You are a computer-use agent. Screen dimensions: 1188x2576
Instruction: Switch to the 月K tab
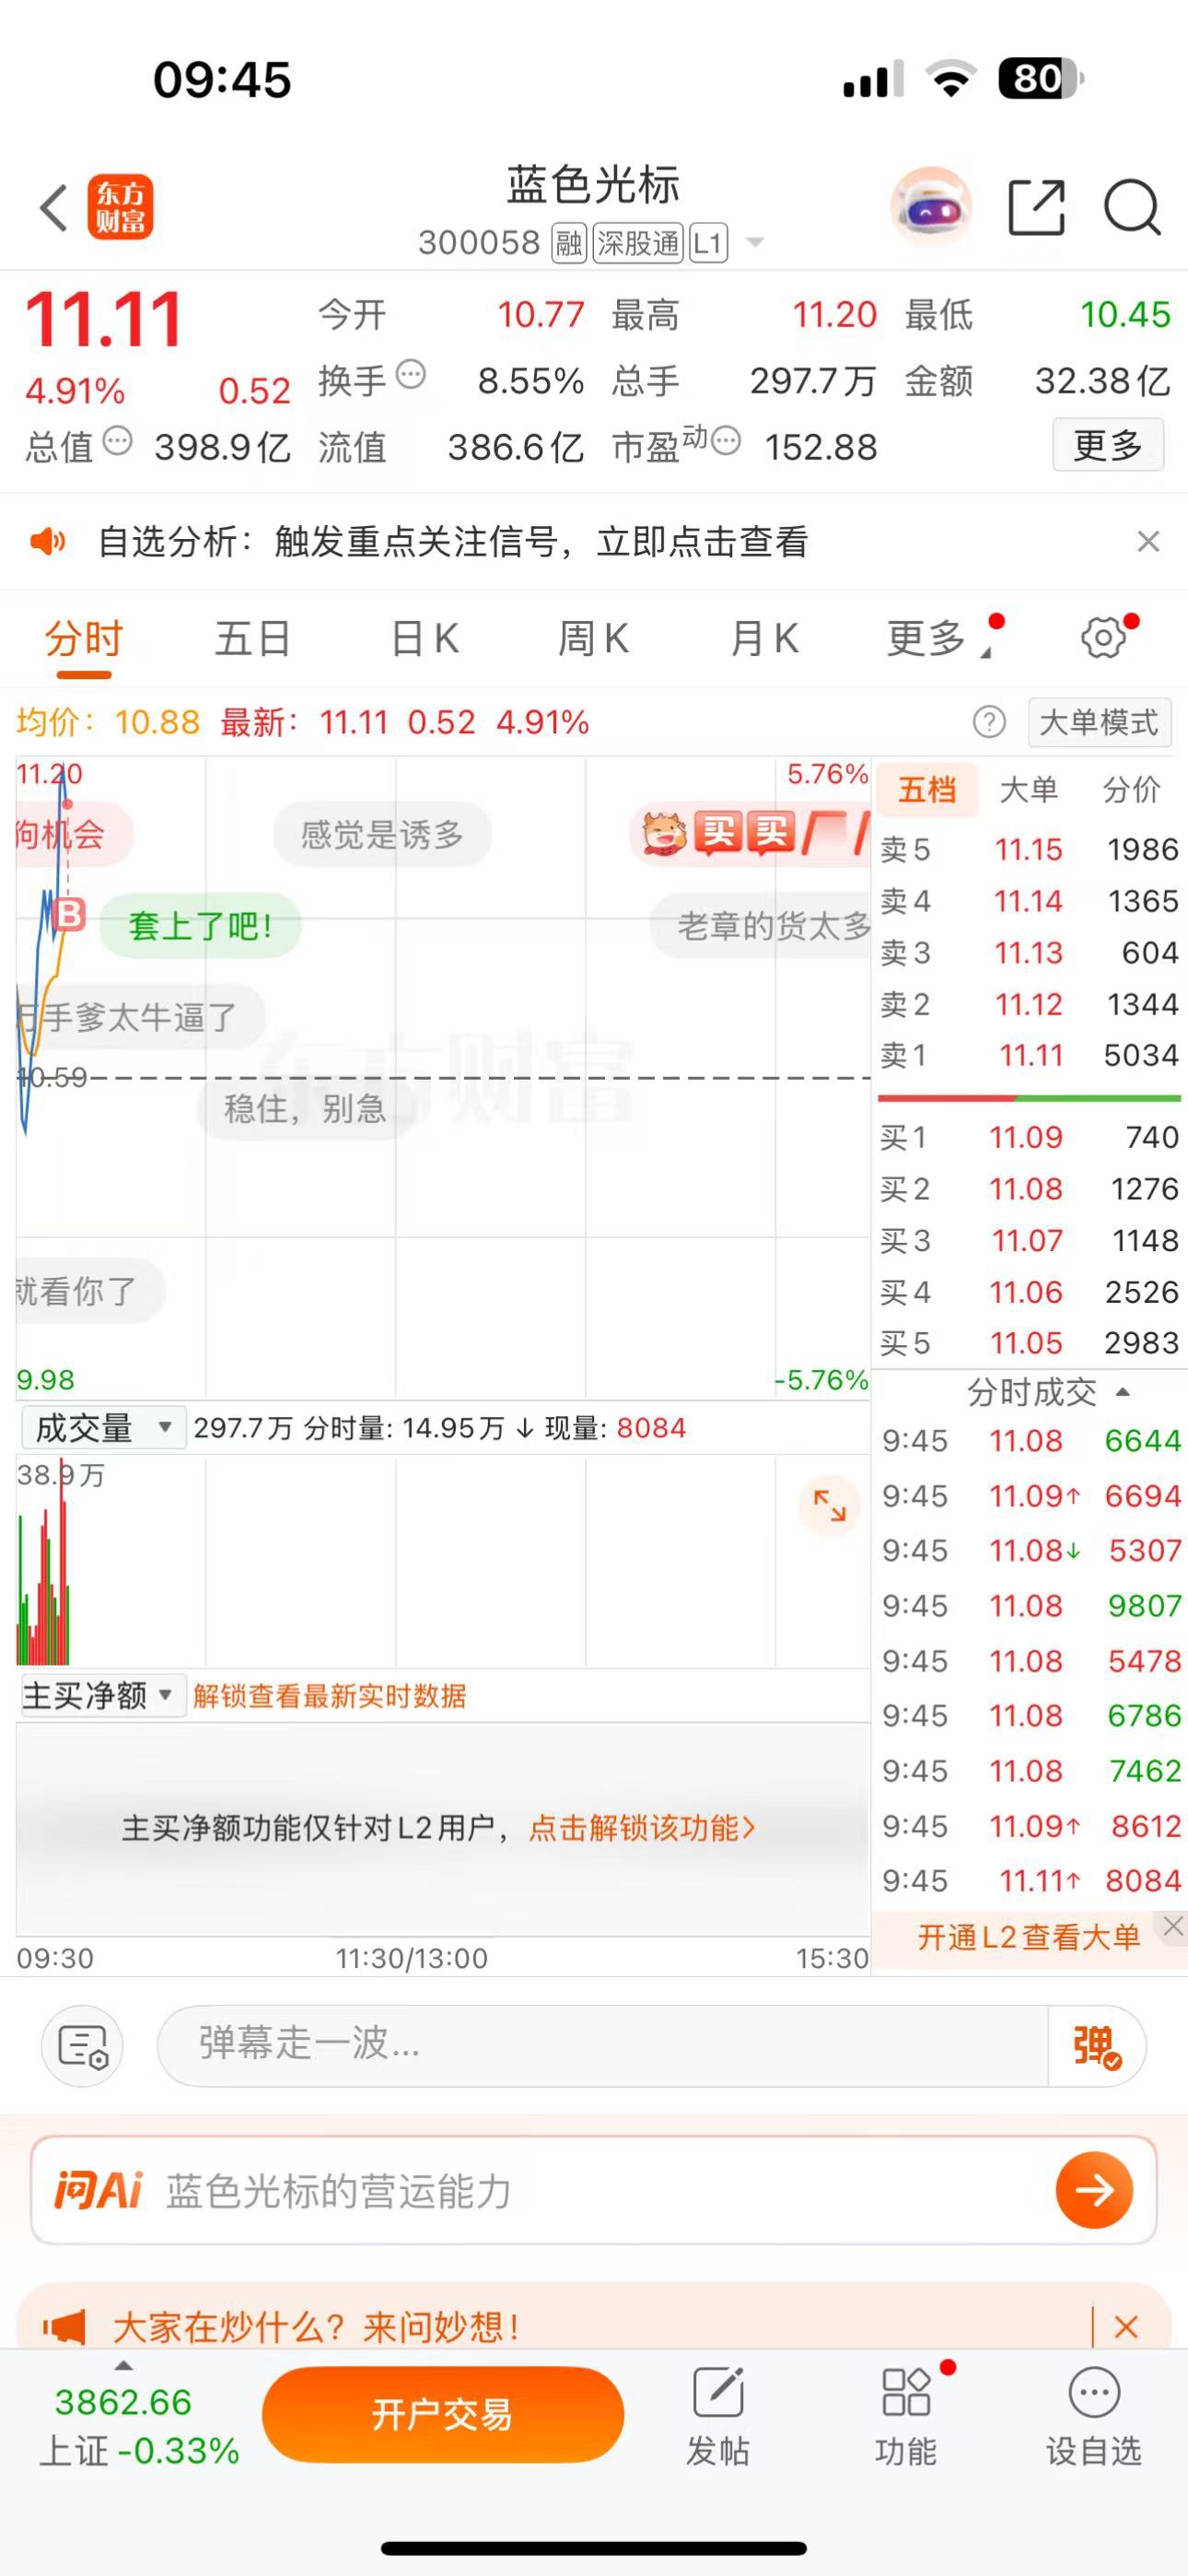click(x=765, y=638)
